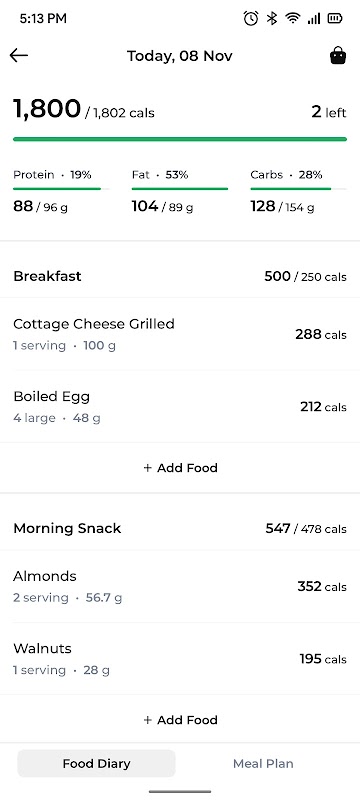Tap the cellular signal icon
This screenshot has width=360, height=800.
click(314, 19)
